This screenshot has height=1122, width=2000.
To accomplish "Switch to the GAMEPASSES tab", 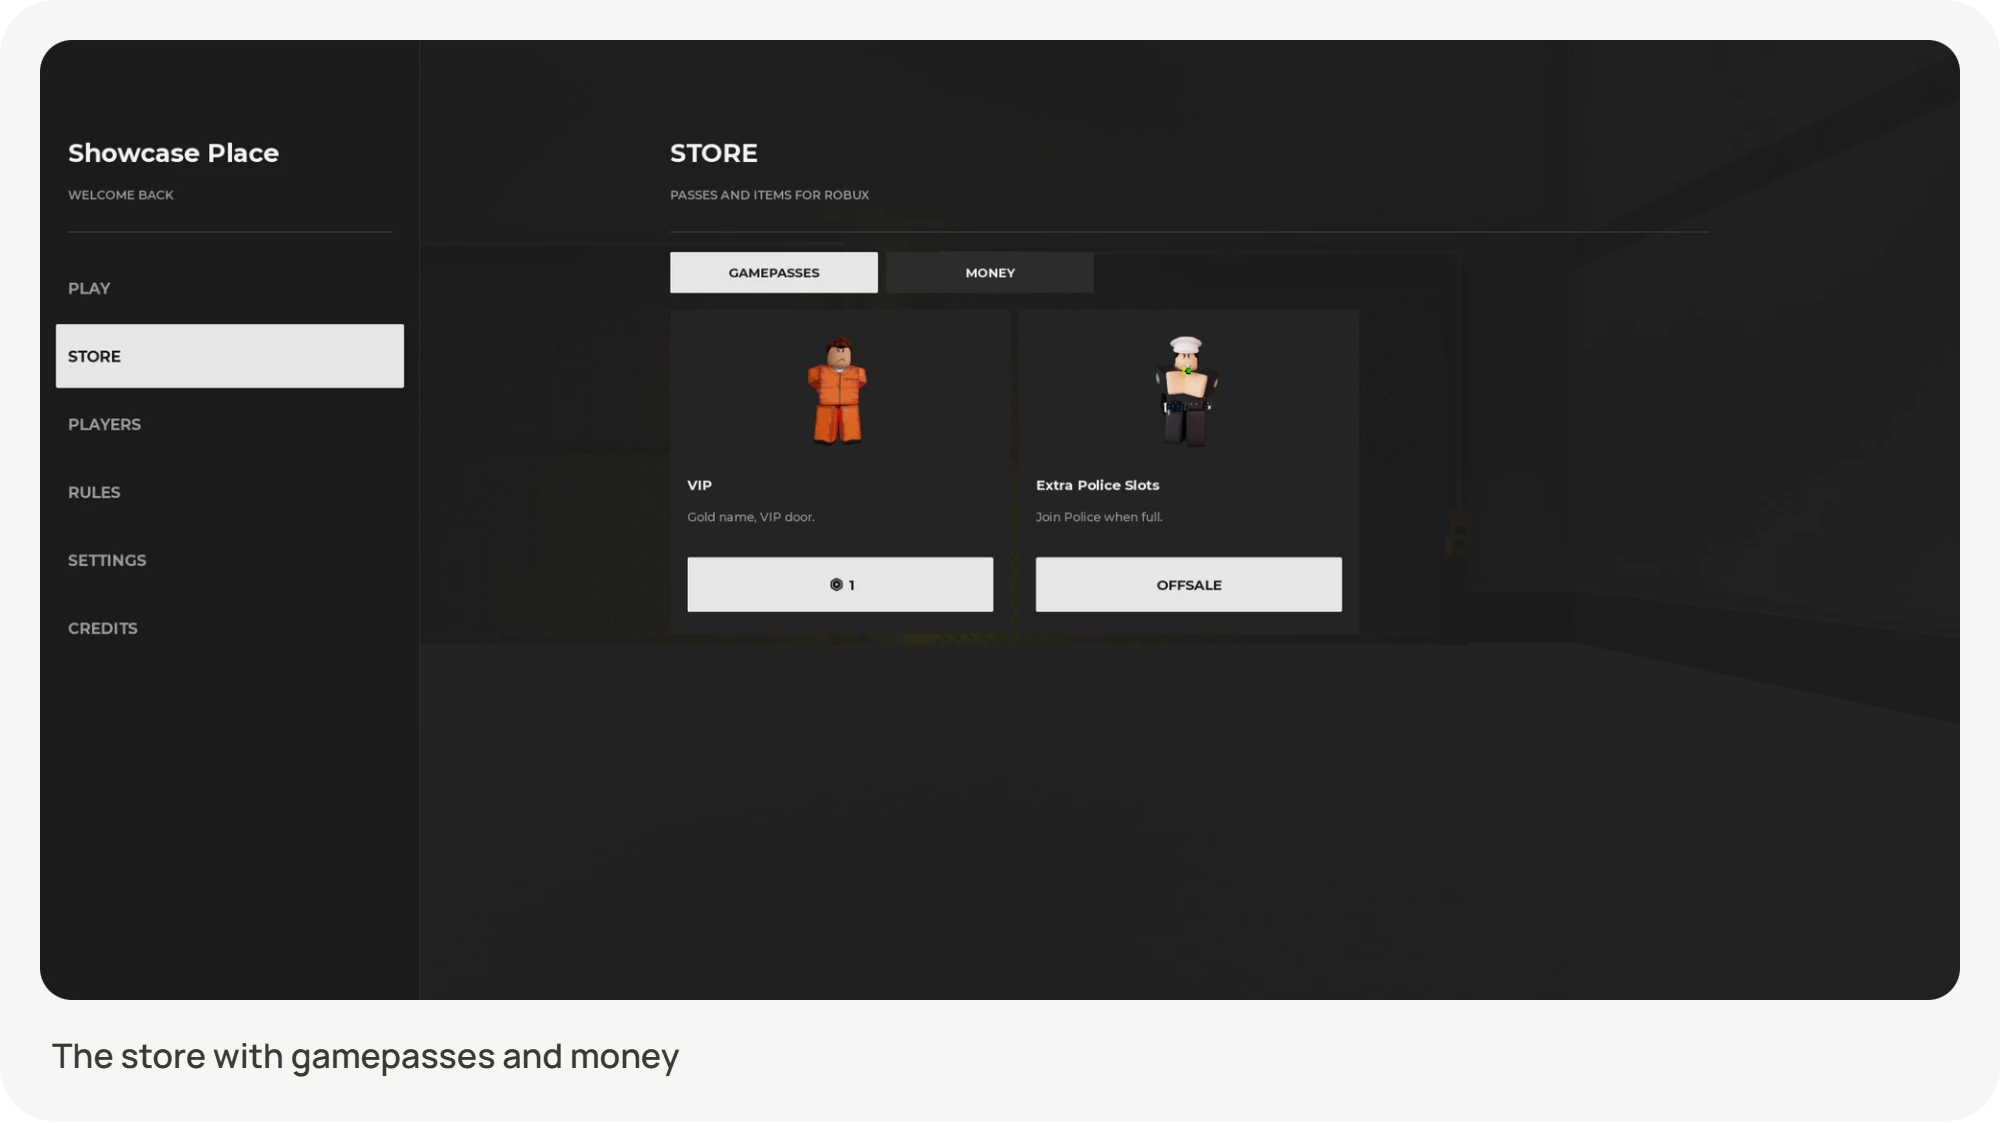I will [x=774, y=272].
